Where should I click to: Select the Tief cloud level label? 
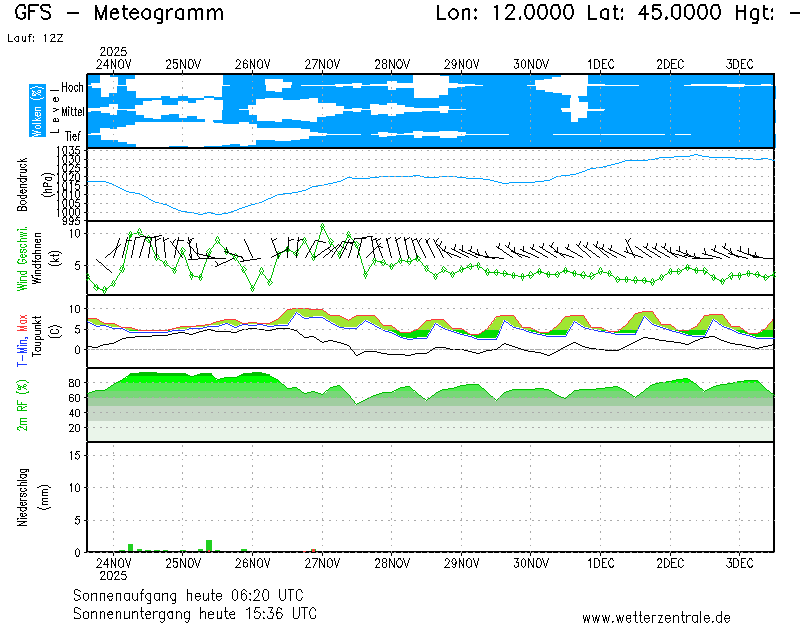[x=72, y=135]
